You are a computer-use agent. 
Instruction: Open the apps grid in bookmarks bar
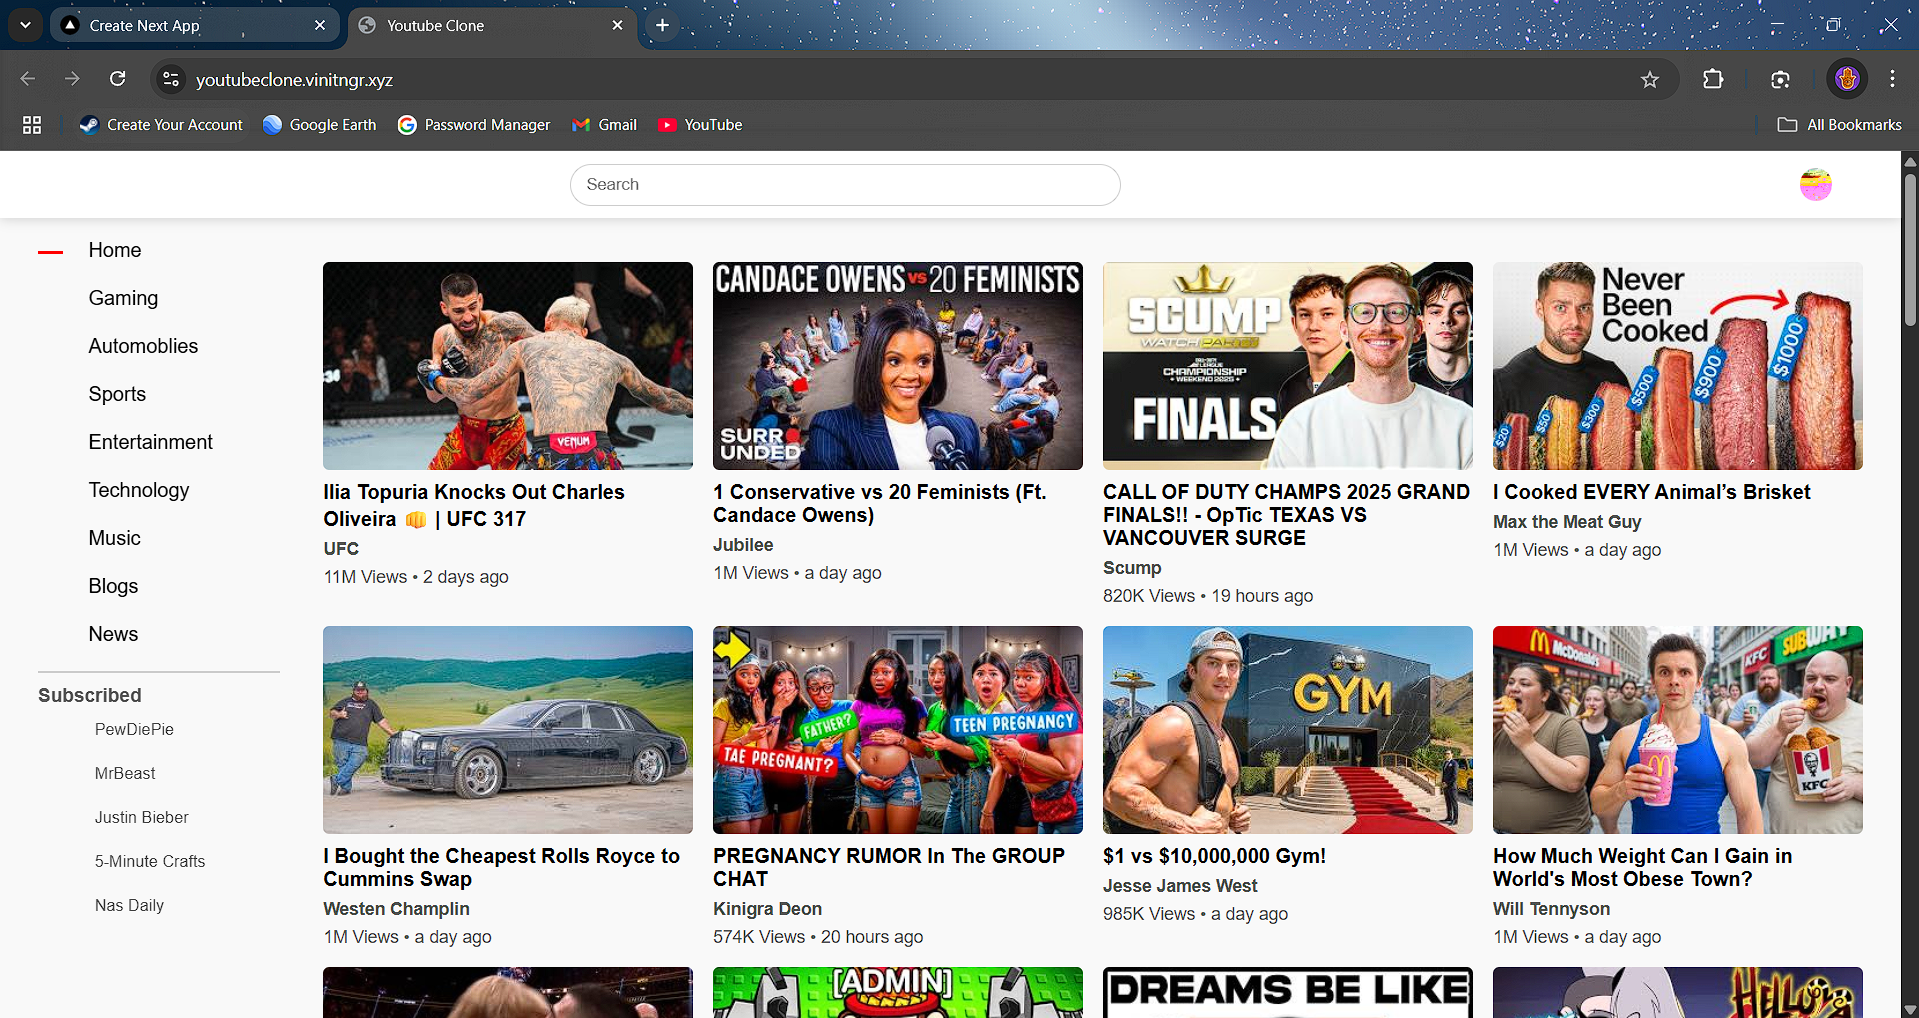32,125
